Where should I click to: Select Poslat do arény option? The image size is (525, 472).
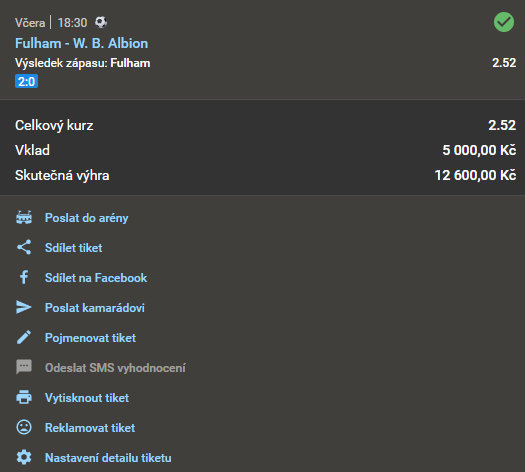click(86, 218)
